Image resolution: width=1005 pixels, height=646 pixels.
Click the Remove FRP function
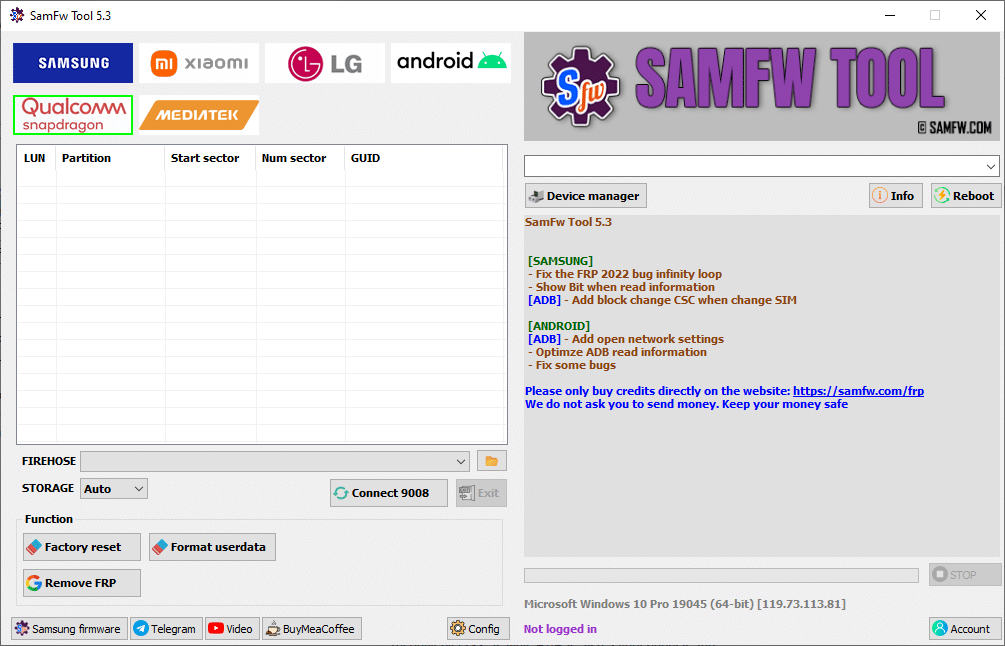[x=81, y=583]
